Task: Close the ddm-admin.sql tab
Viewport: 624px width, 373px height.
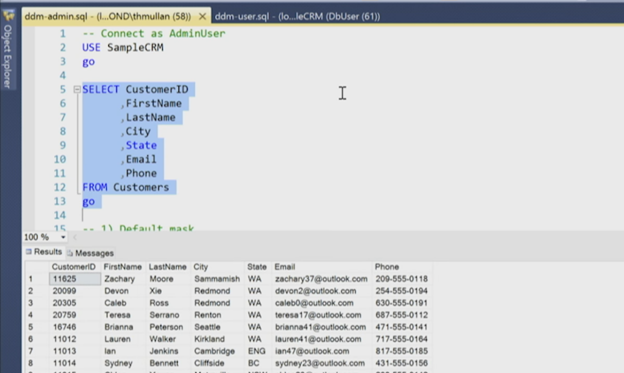Action: (202, 16)
